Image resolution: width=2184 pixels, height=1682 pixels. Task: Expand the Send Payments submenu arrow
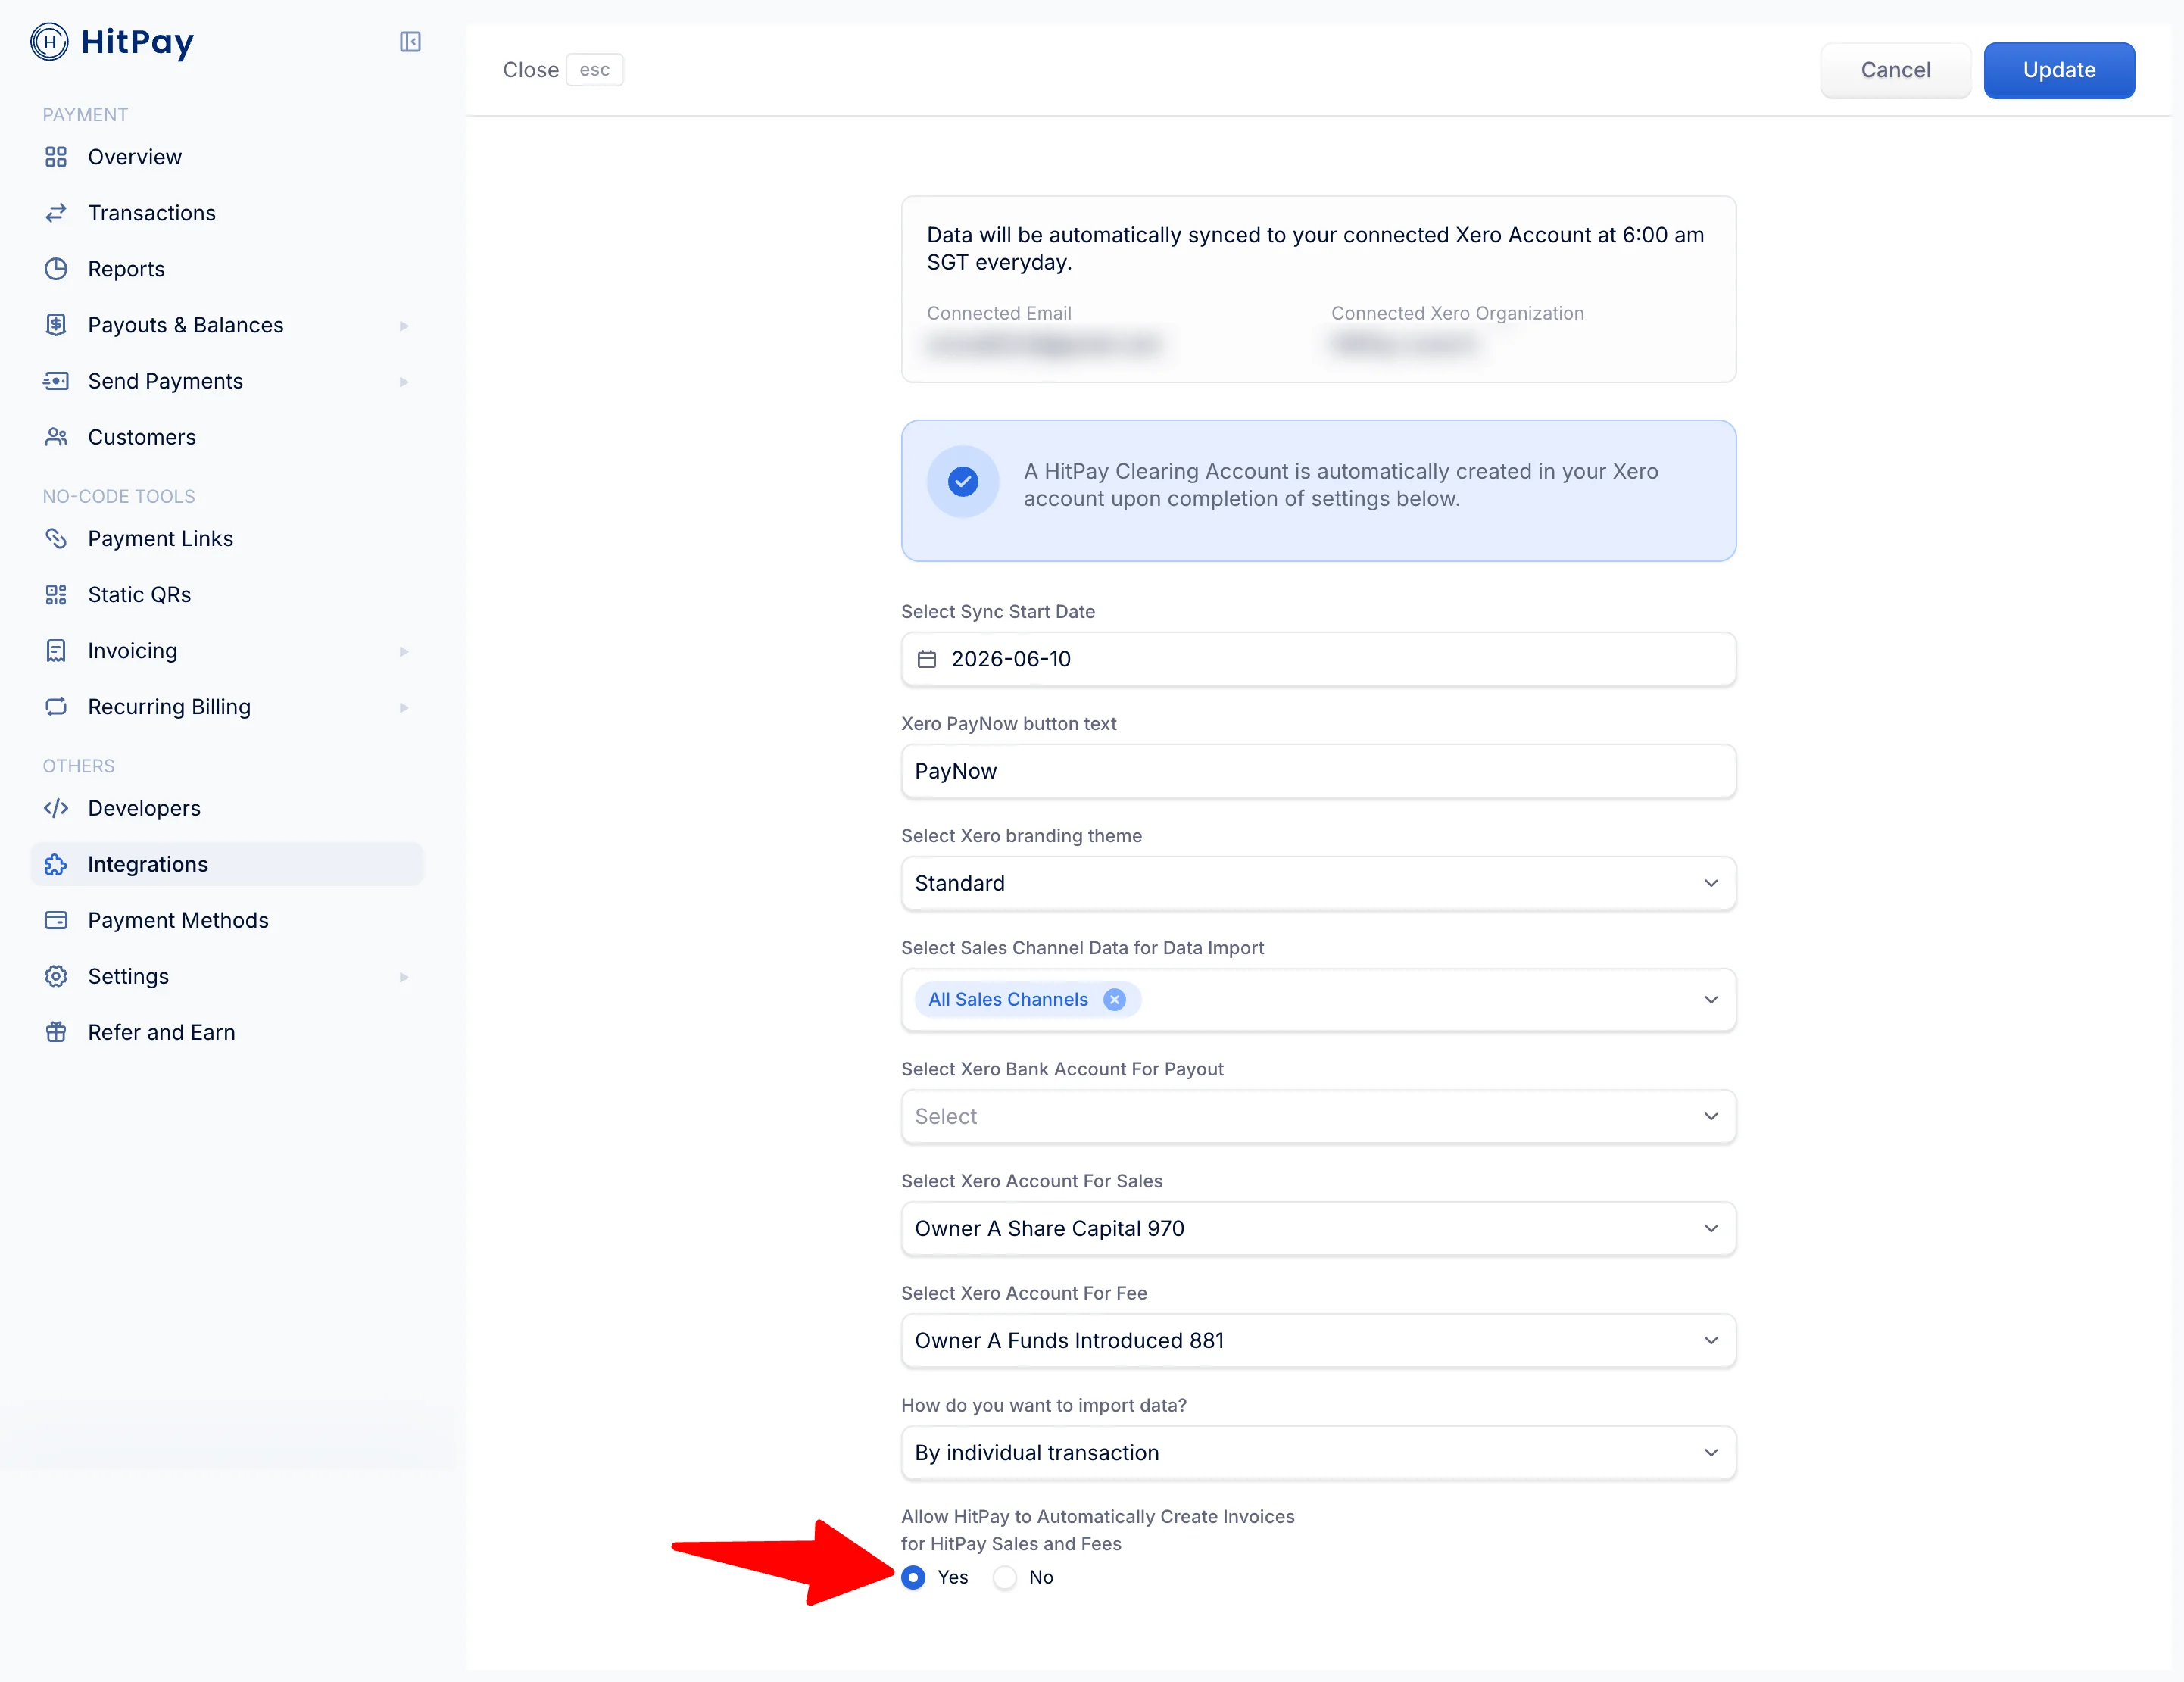tap(404, 382)
